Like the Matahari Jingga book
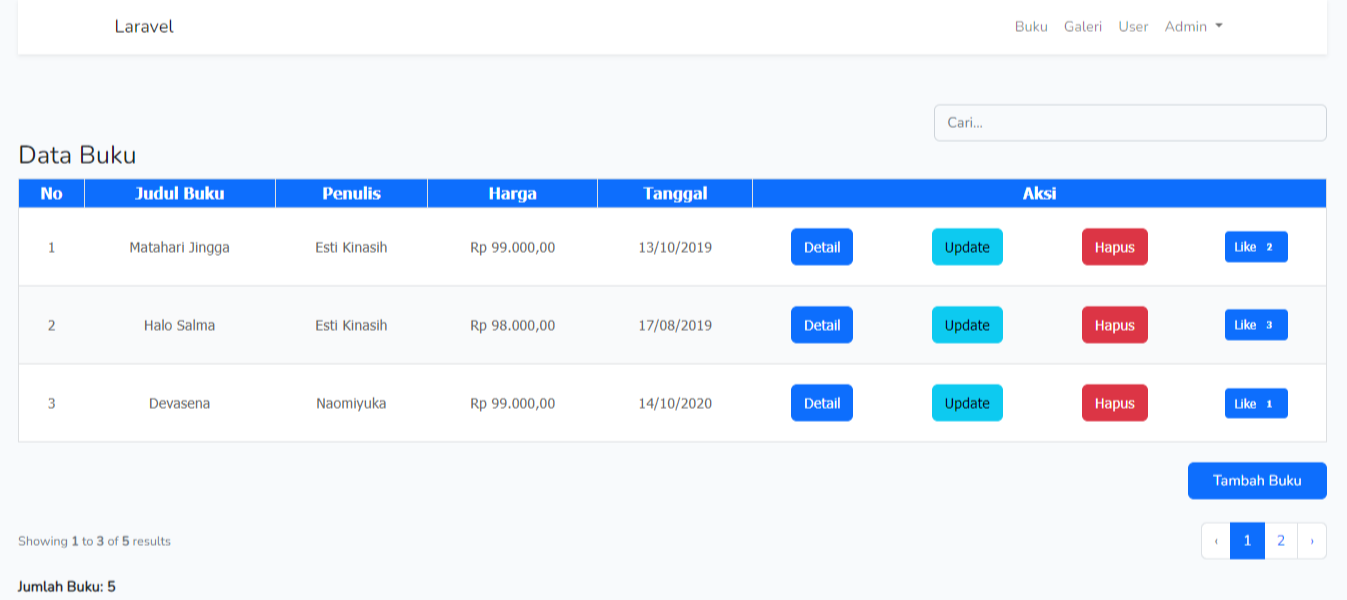The width and height of the screenshot is (1347, 600). point(1256,247)
